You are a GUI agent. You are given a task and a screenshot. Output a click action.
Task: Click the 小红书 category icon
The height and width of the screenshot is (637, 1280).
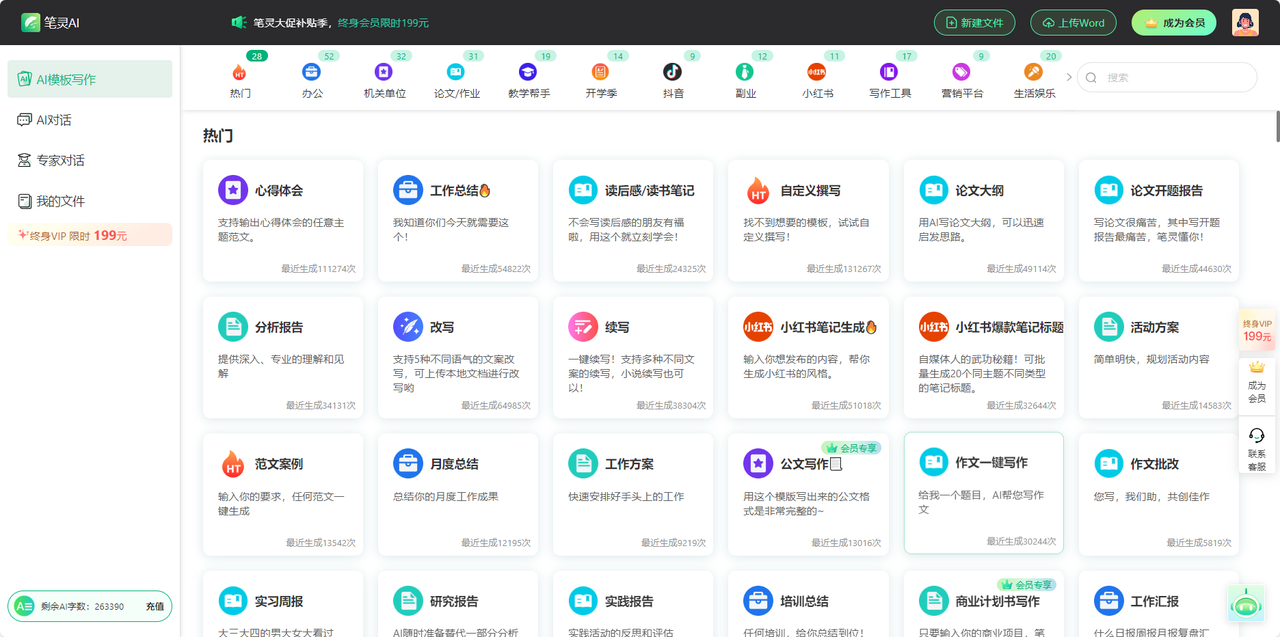pos(817,72)
